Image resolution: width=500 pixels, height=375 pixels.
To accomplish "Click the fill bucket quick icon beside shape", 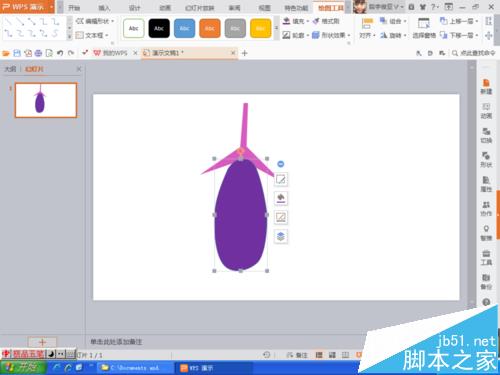I will [281, 198].
